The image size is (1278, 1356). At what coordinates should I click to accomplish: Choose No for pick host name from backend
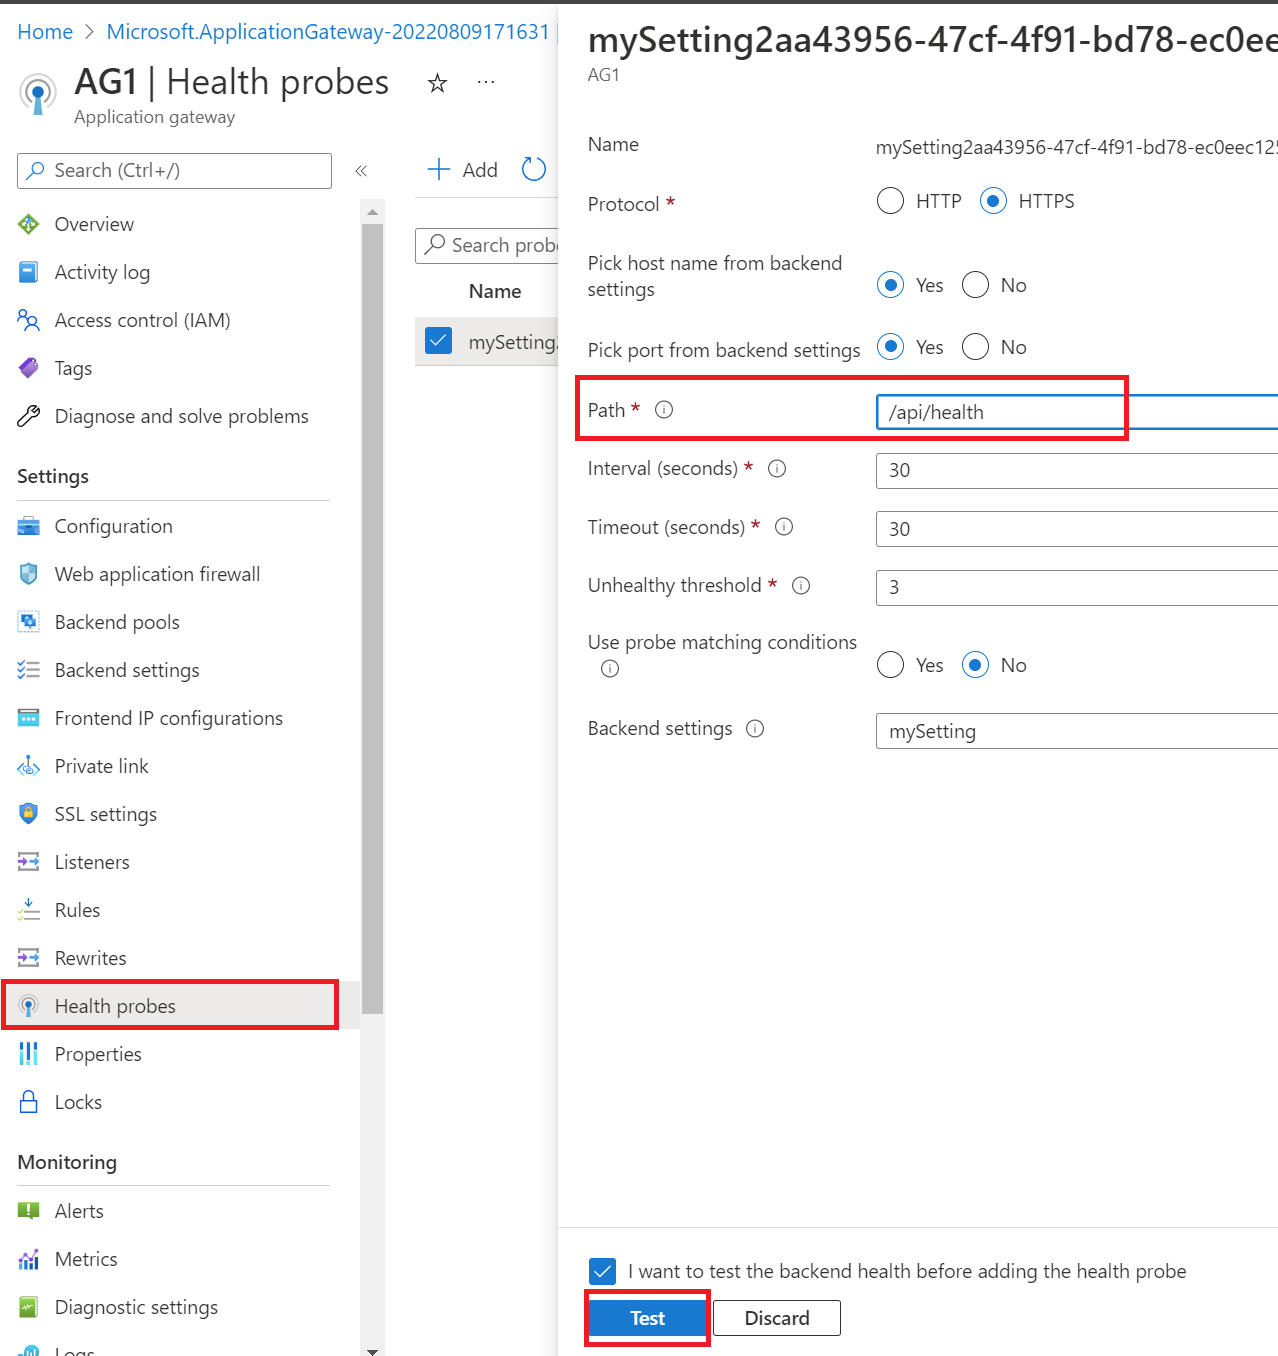click(x=975, y=284)
